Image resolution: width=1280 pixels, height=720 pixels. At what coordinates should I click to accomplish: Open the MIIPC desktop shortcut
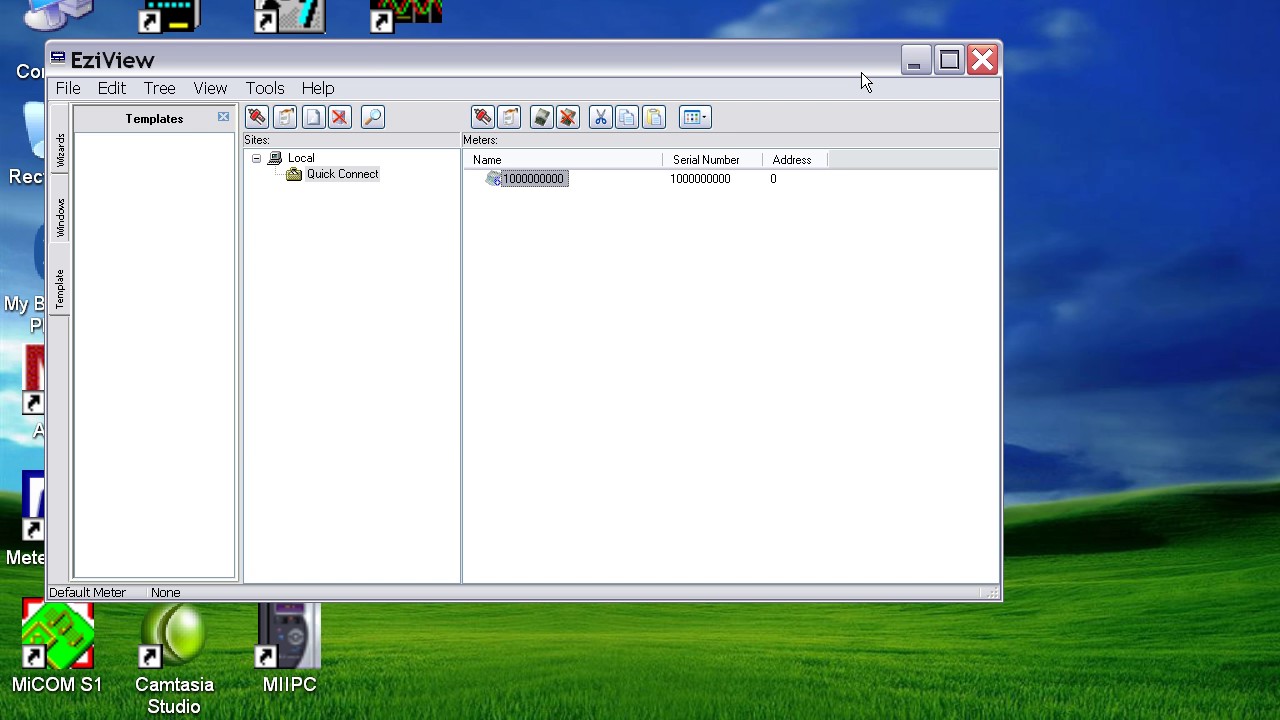(289, 648)
